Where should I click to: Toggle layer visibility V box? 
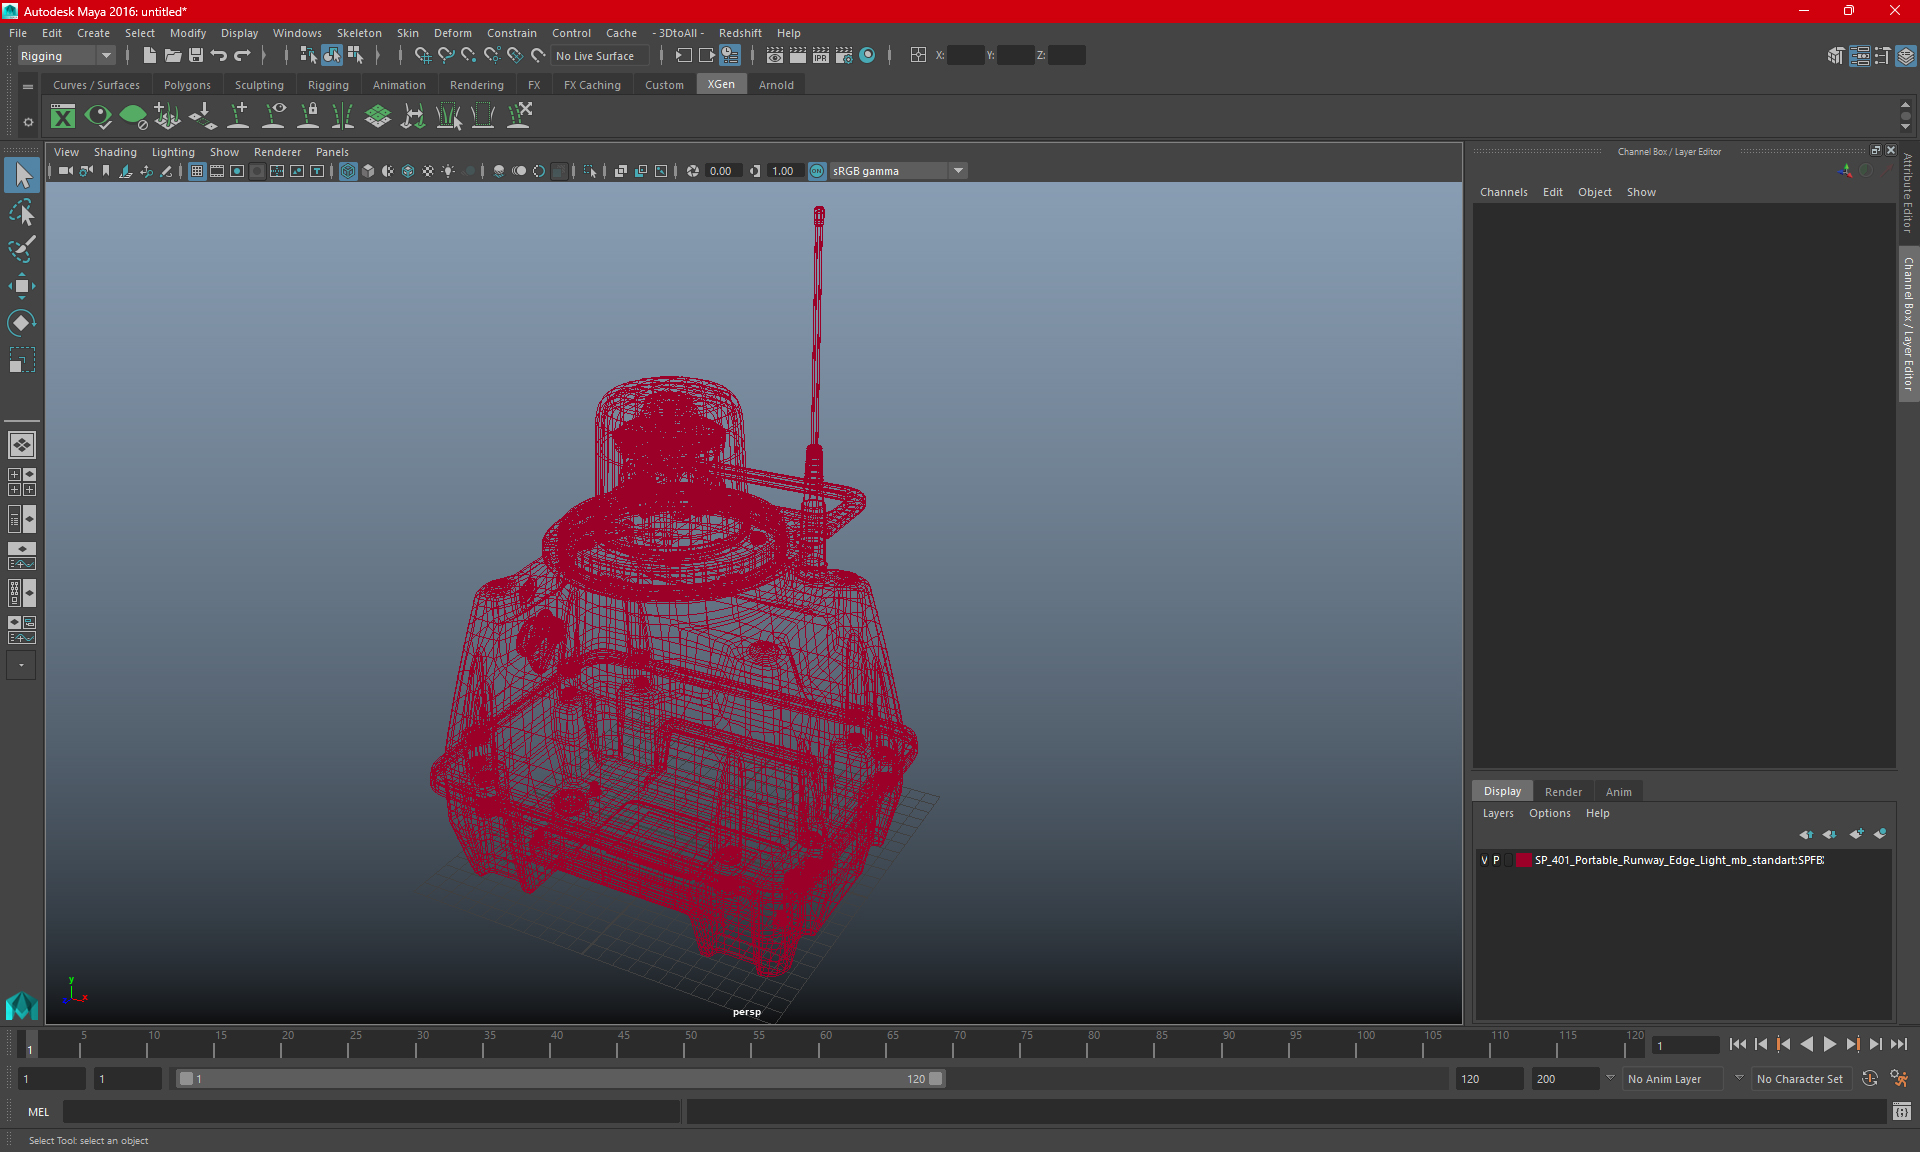point(1484,860)
